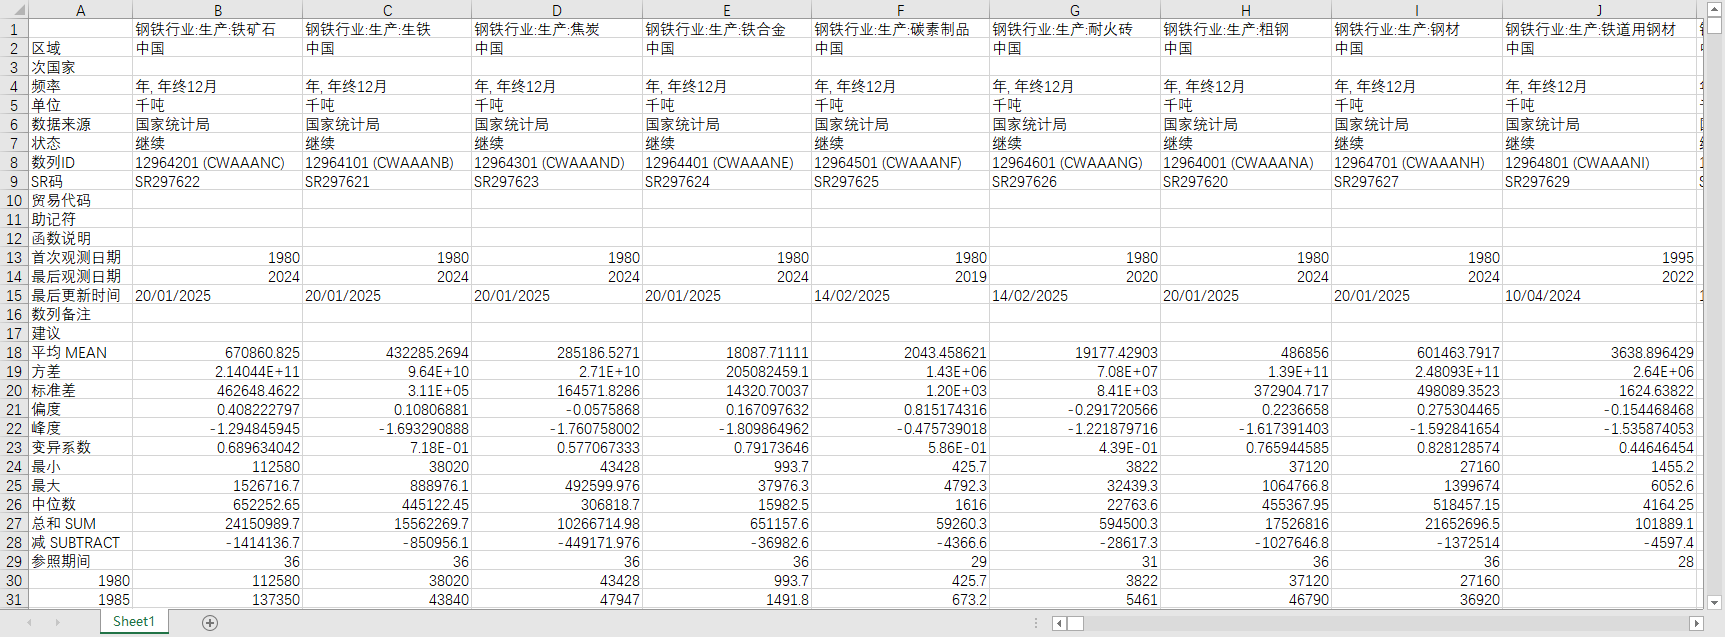Screen dimensions: 1725x637
Task: Select cell 12964701 (CWAAANH)
Action: (x=1416, y=162)
